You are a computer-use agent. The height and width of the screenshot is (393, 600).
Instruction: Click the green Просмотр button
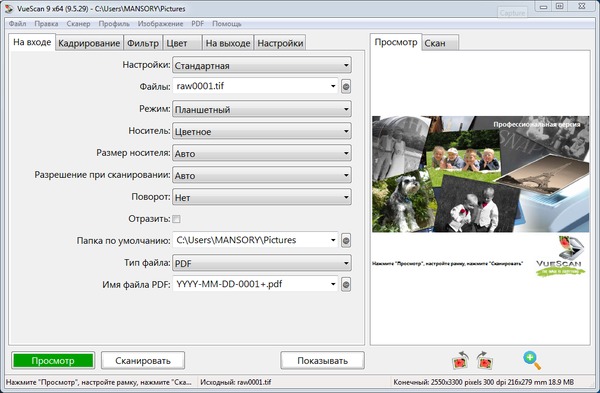coord(53,360)
